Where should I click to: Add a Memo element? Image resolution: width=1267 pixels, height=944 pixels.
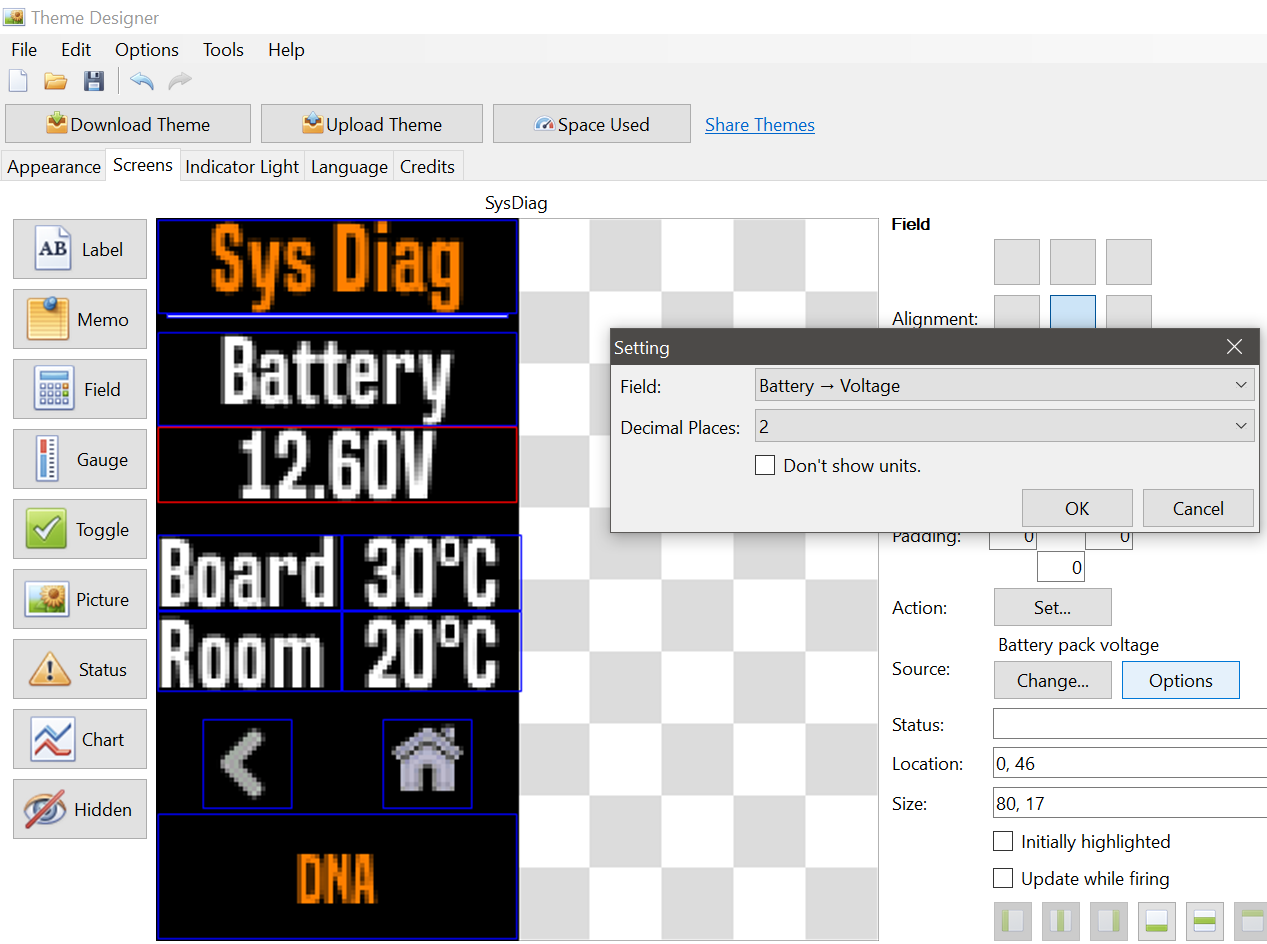click(x=80, y=320)
